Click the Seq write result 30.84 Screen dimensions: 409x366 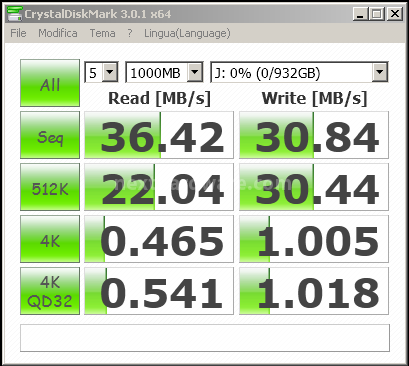314,135
